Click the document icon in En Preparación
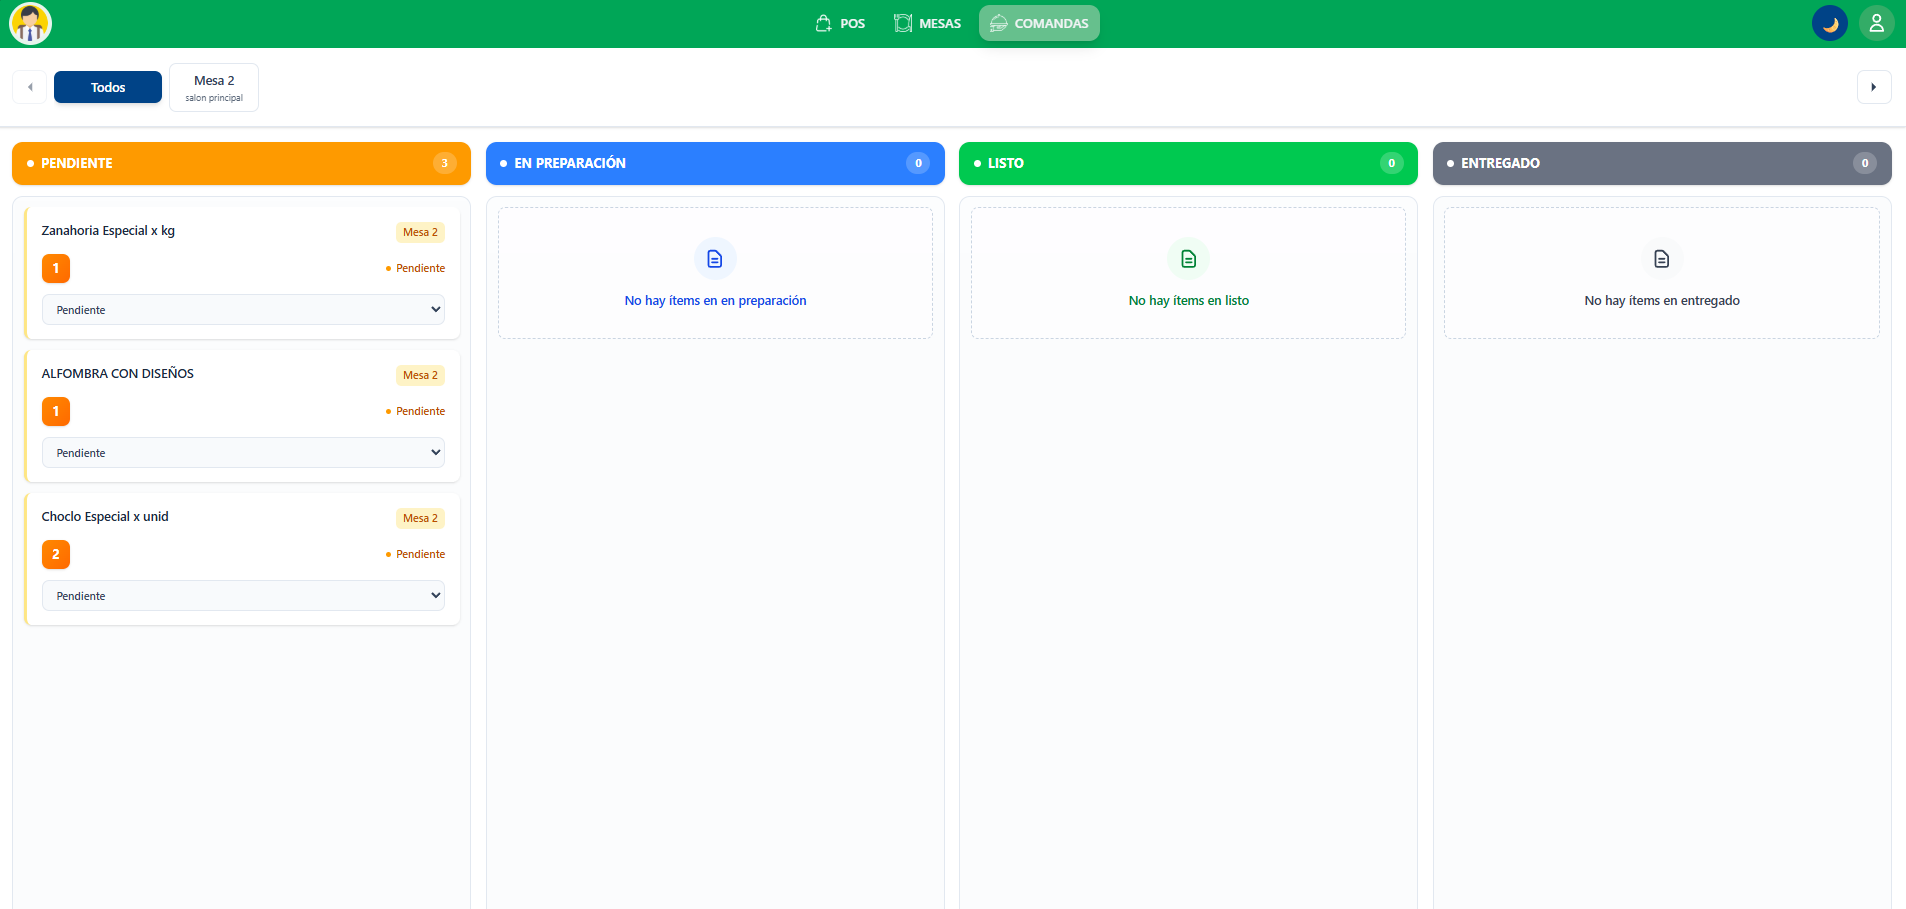This screenshot has width=1906, height=909. click(715, 259)
